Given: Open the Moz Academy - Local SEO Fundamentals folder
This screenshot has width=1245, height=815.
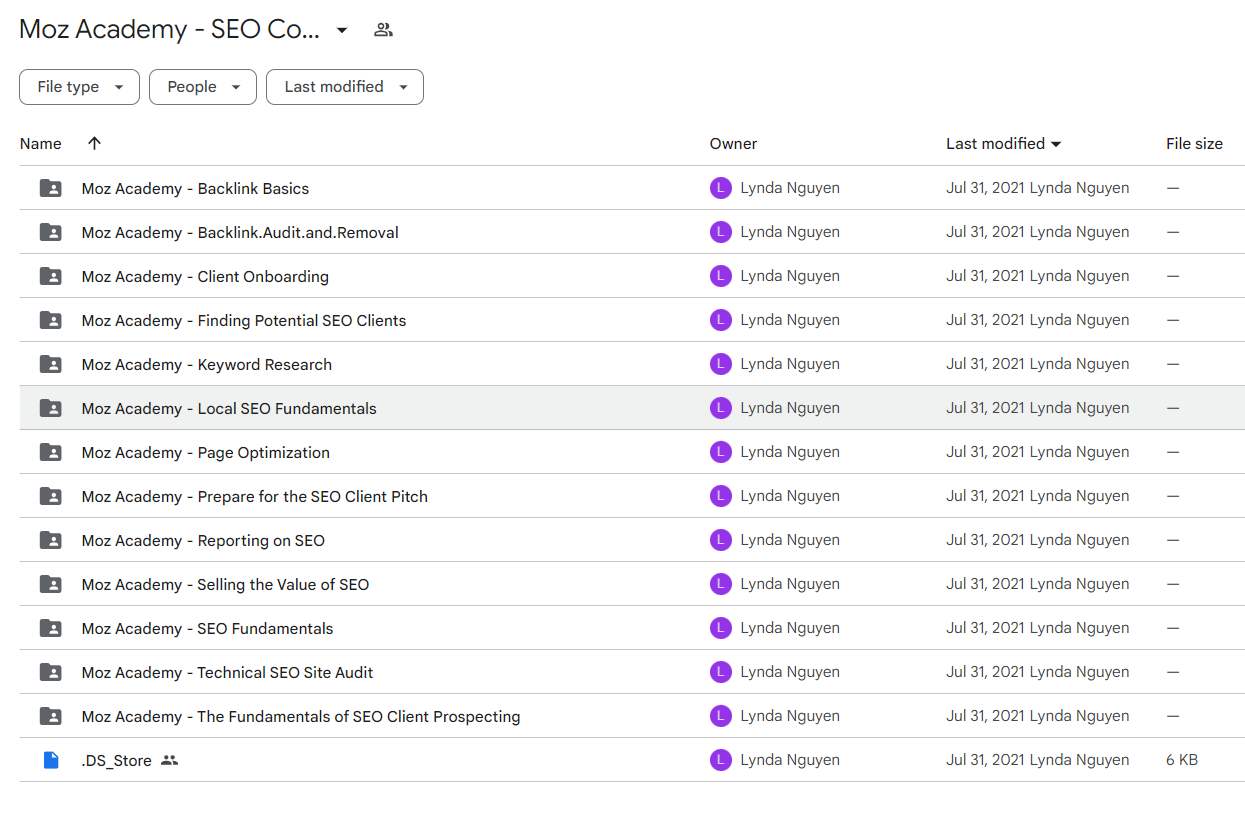Looking at the screenshot, I should tap(229, 408).
